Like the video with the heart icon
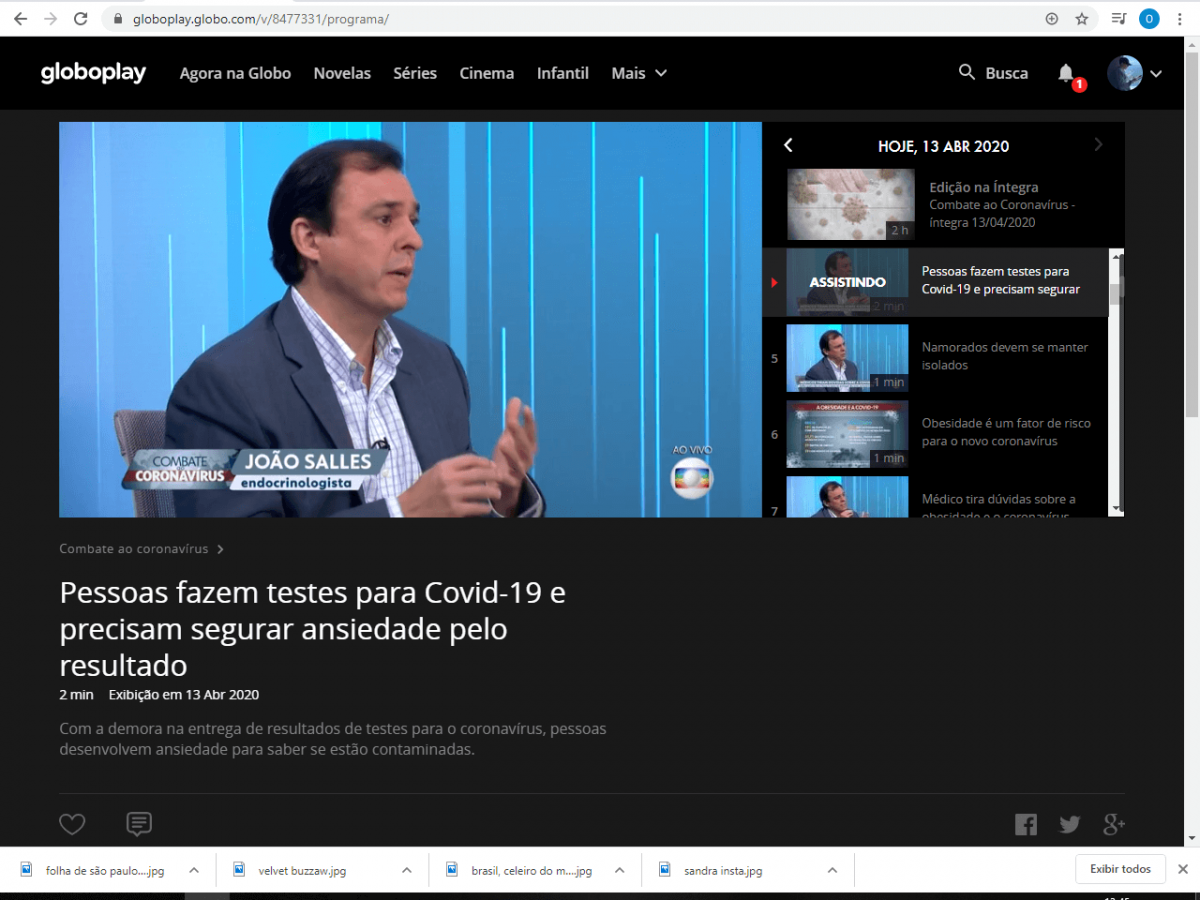 pos(72,824)
